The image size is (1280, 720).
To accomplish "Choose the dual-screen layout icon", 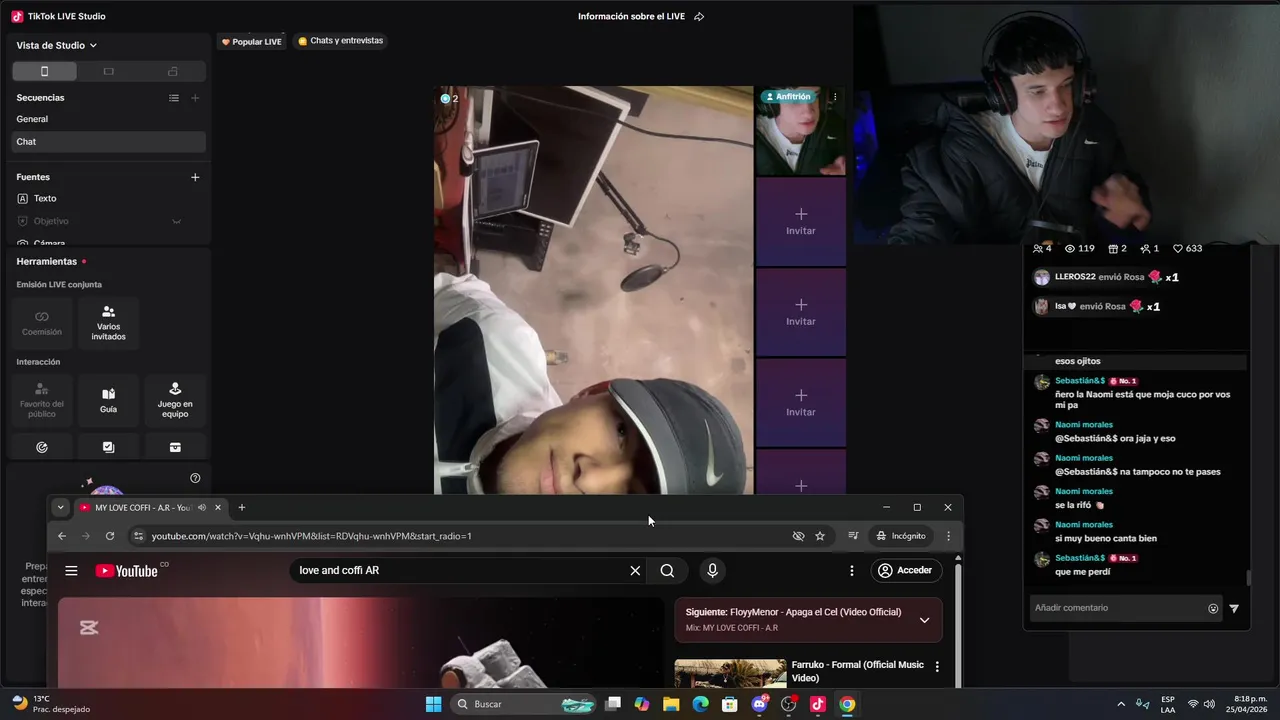I will (x=173, y=71).
